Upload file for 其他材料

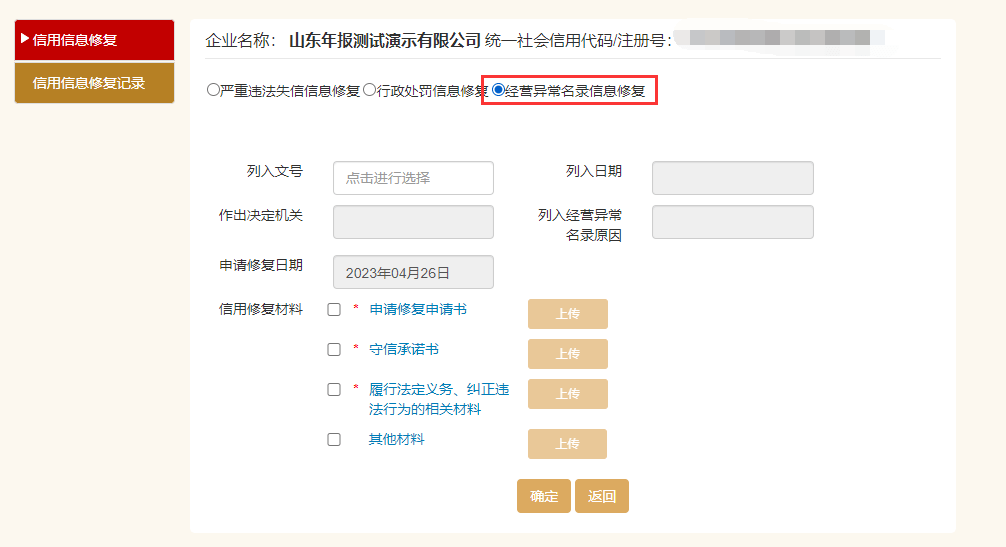click(x=567, y=444)
